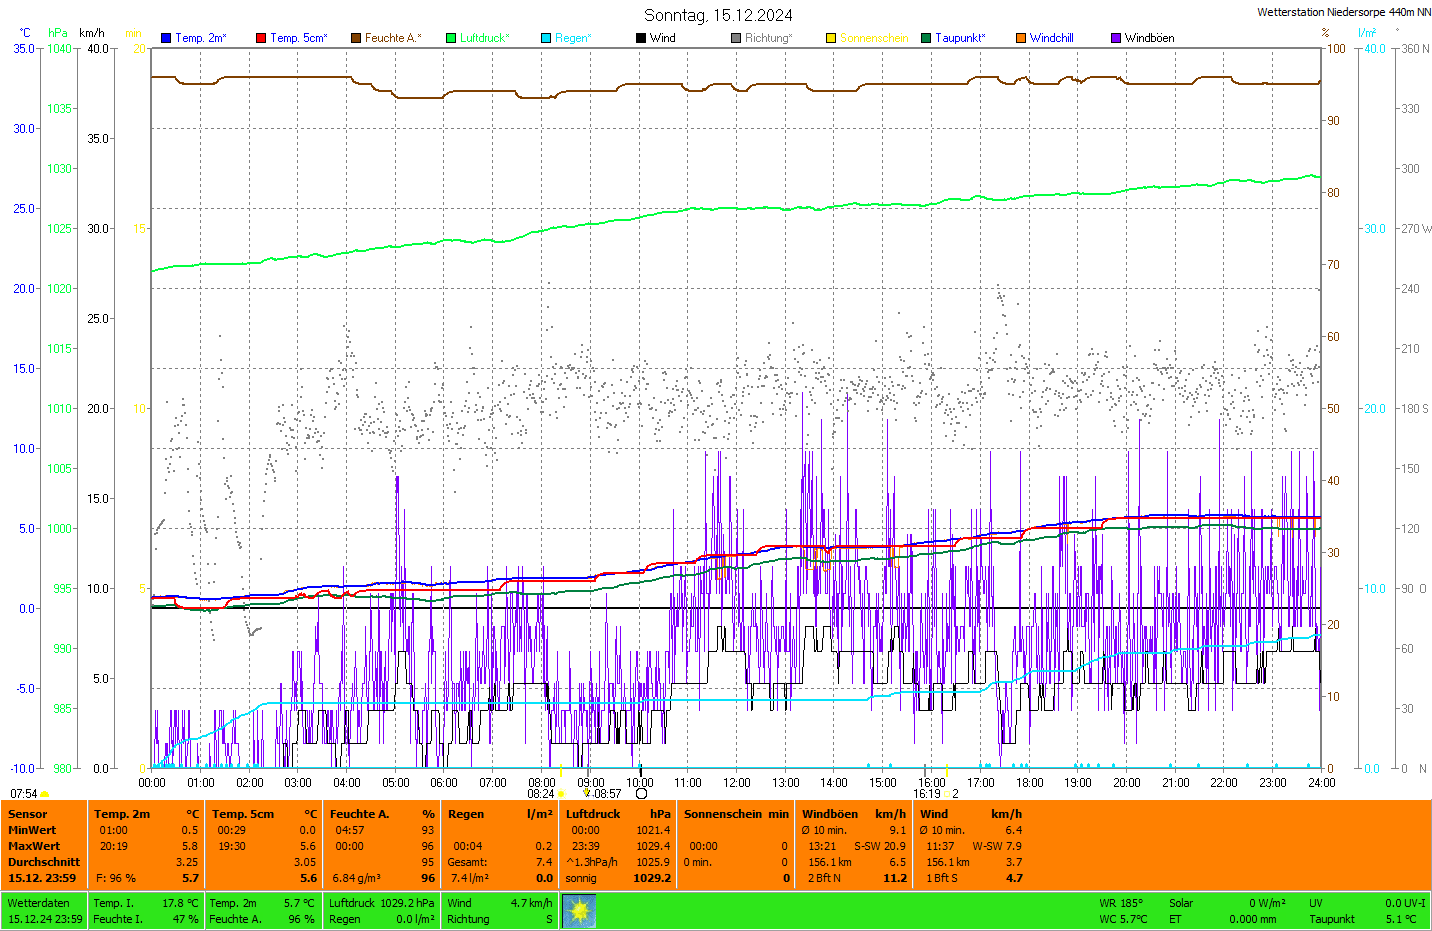Click the chart title Sonntag, 15.12.2024
The width and height of the screenshot is (1432, 931).
718,15
